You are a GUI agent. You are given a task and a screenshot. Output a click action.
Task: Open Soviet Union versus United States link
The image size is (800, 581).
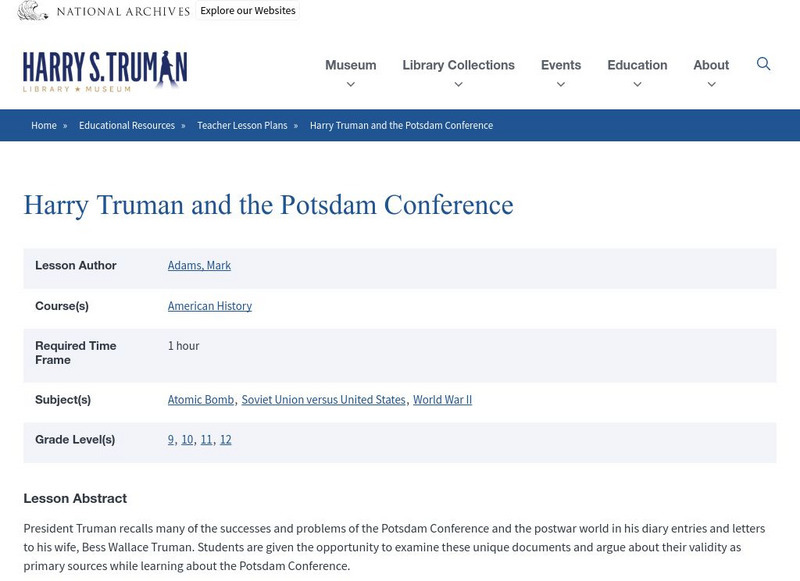323,400
